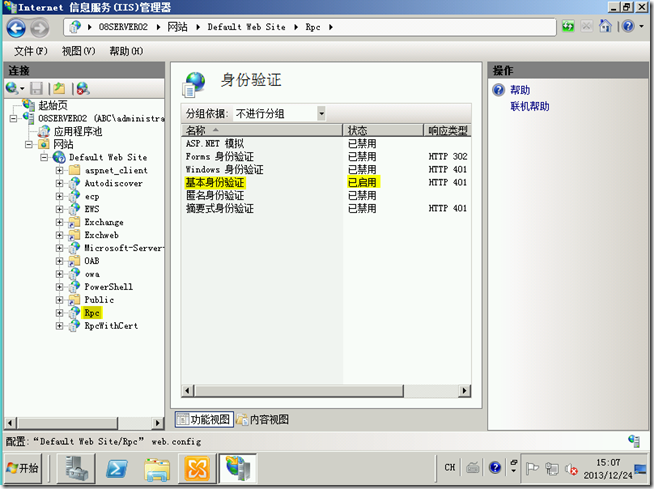The width and height of the screenshot is (654, 489).
Task: Open the 文件(F) menu
Action: click(31, 51)
